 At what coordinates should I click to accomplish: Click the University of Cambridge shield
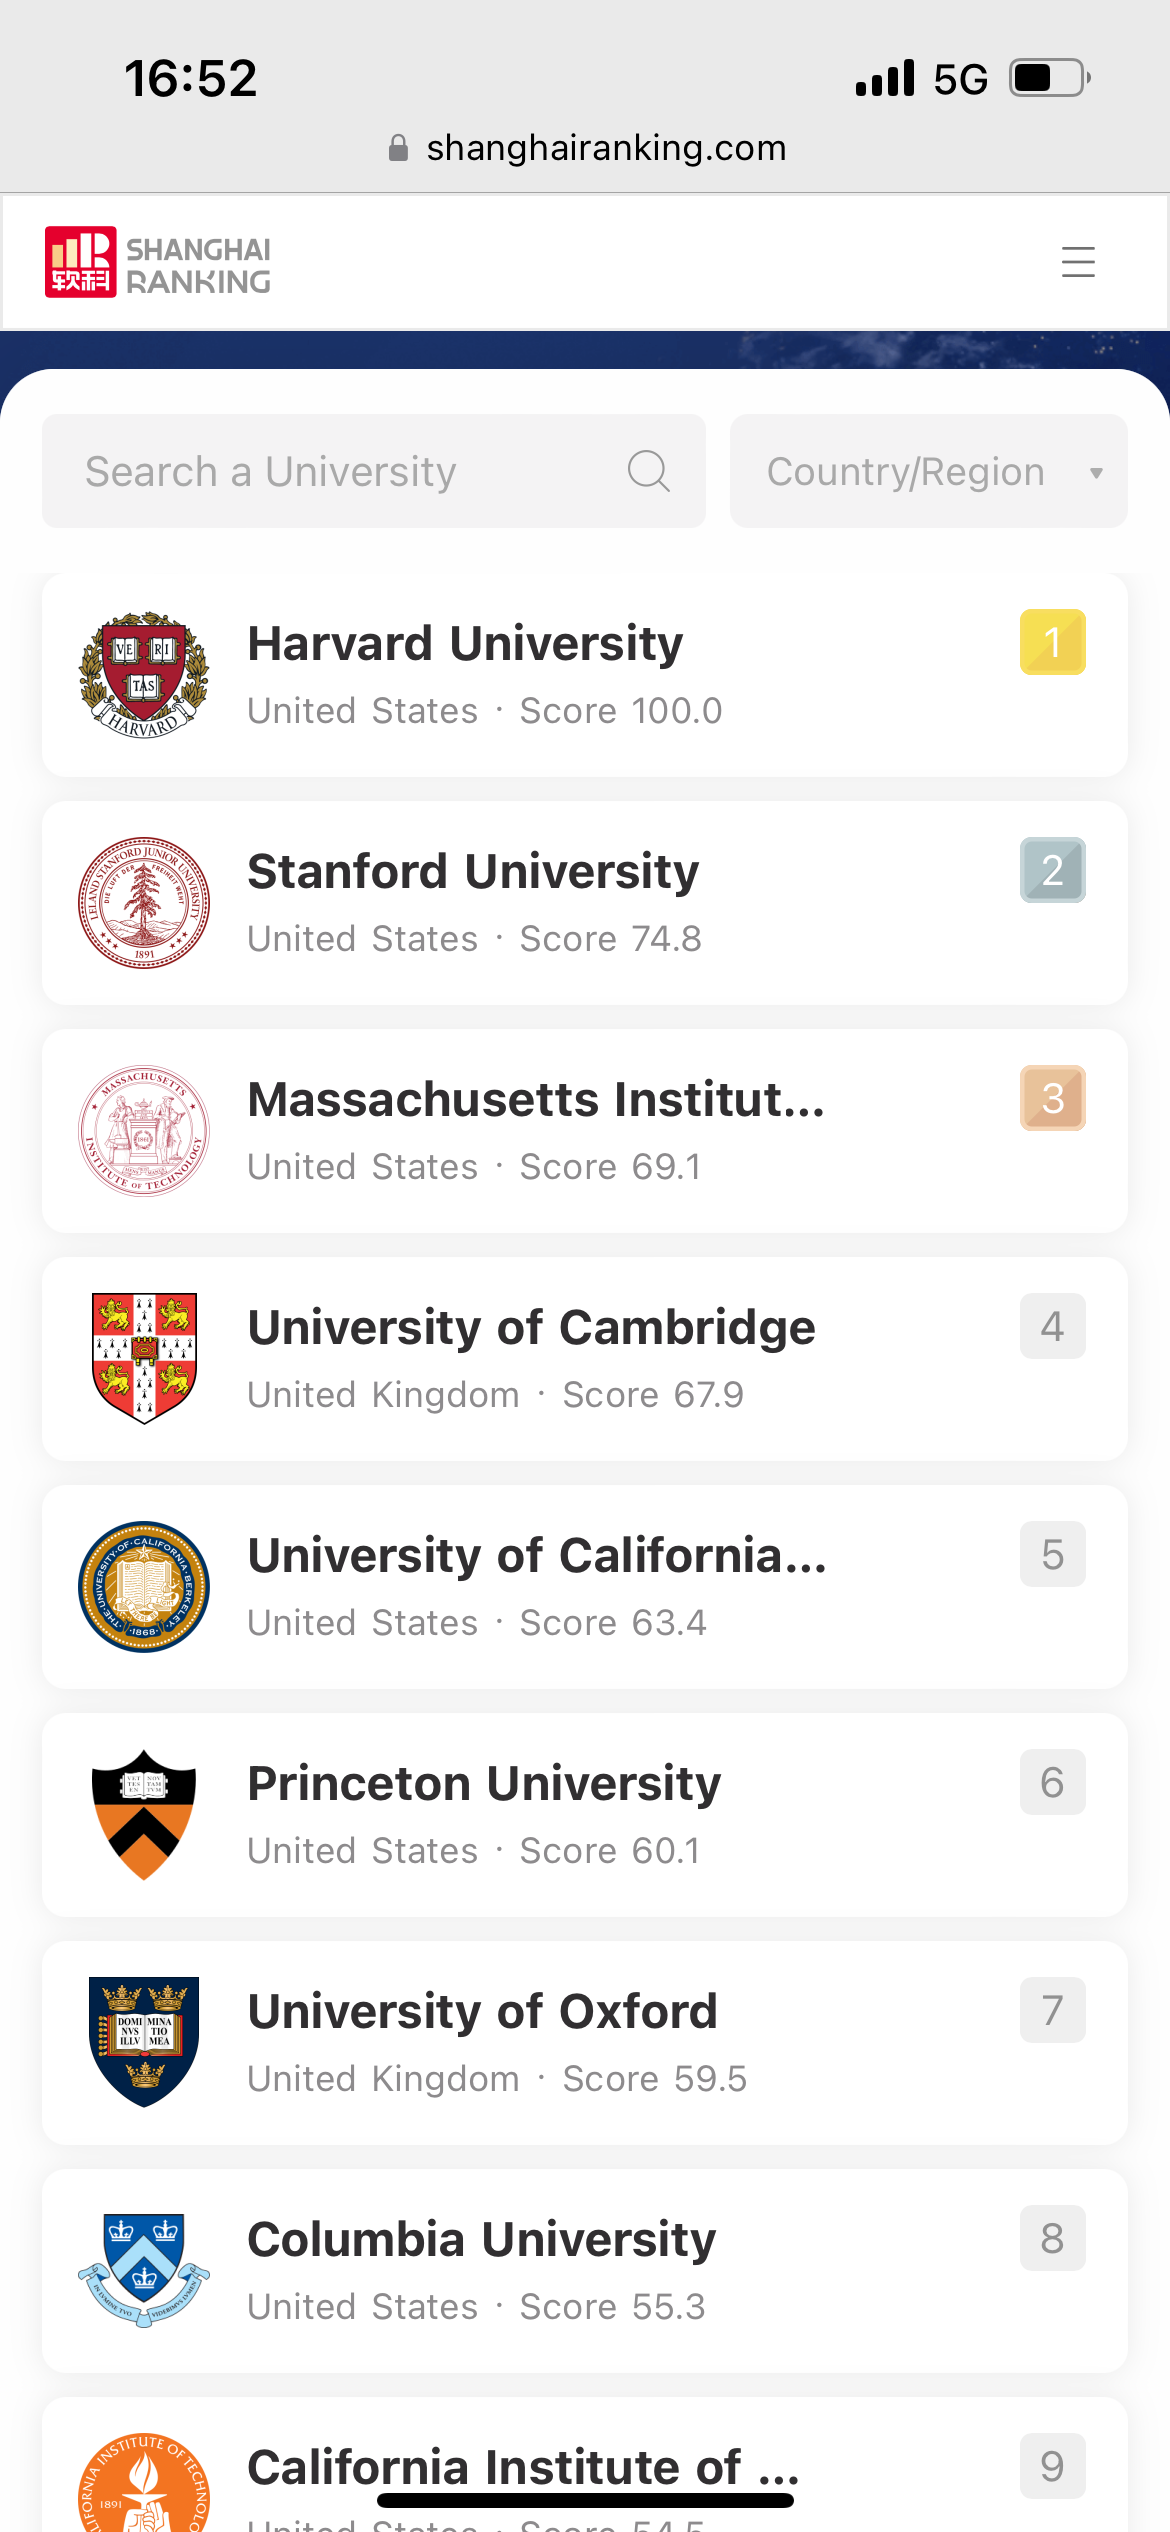144,1358
